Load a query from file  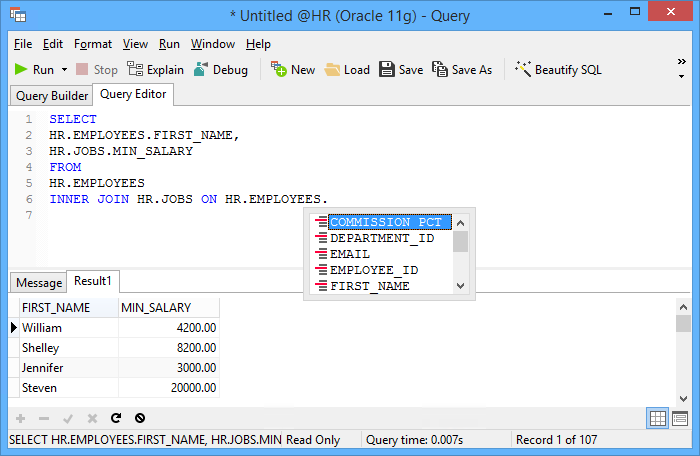347,70
